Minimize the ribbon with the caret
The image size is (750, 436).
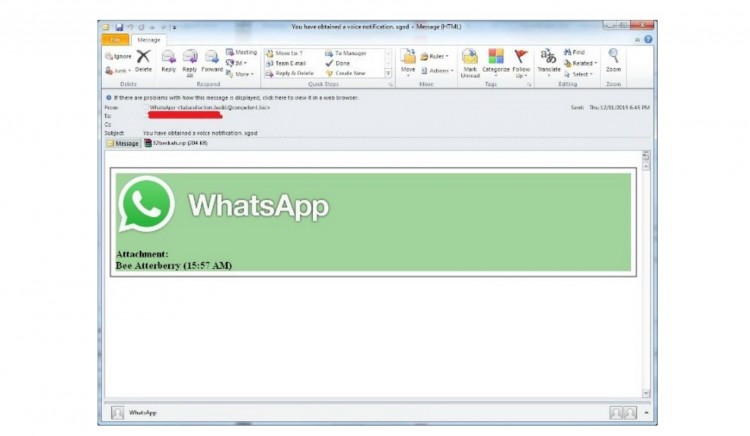(637, 40)
